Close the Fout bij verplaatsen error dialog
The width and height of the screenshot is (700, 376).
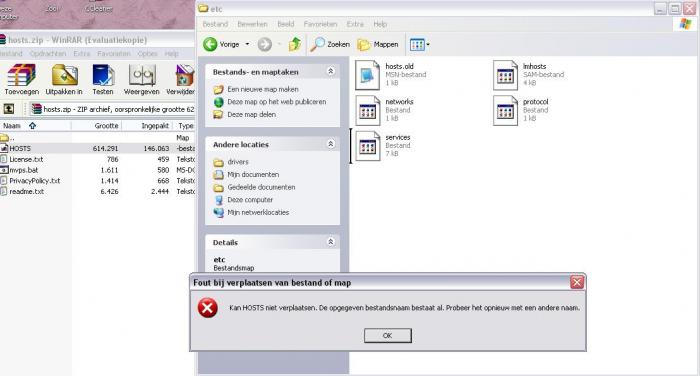[x=577, y=282]
